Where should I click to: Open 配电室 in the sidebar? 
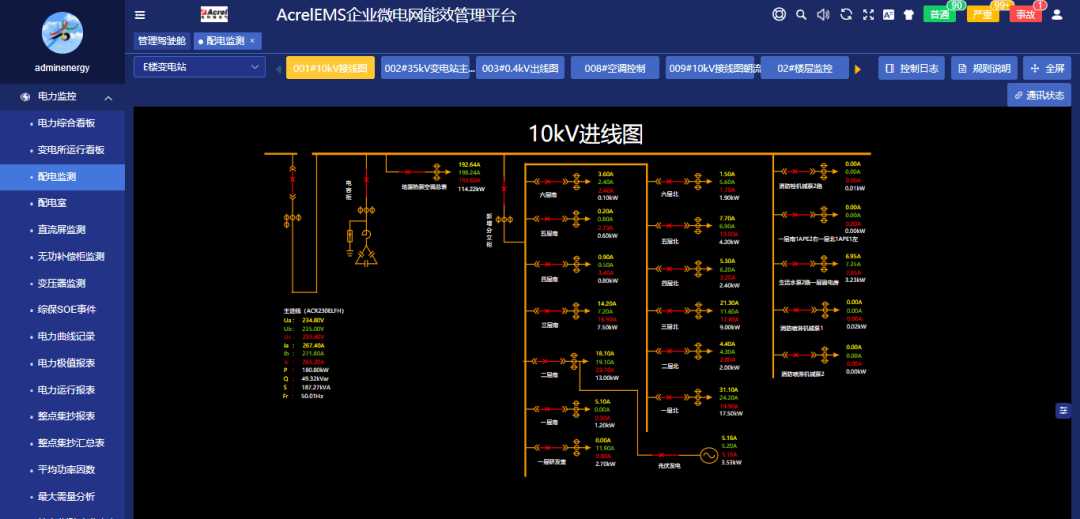point(63,203)
